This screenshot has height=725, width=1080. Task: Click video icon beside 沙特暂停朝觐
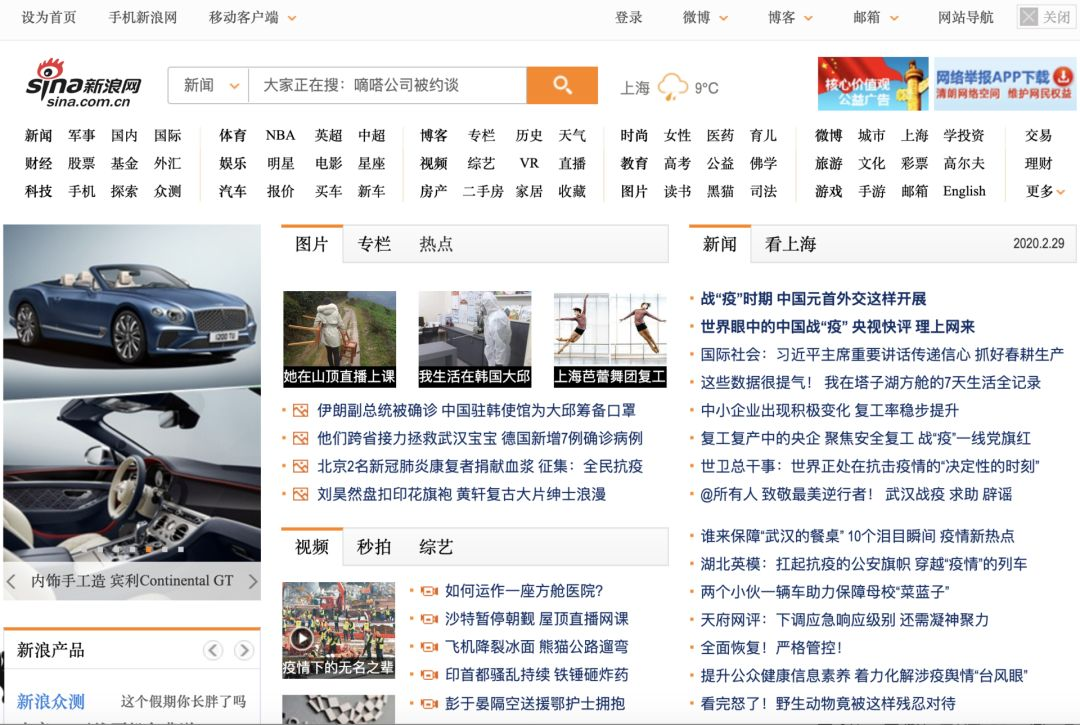click(x=429, y=619)
